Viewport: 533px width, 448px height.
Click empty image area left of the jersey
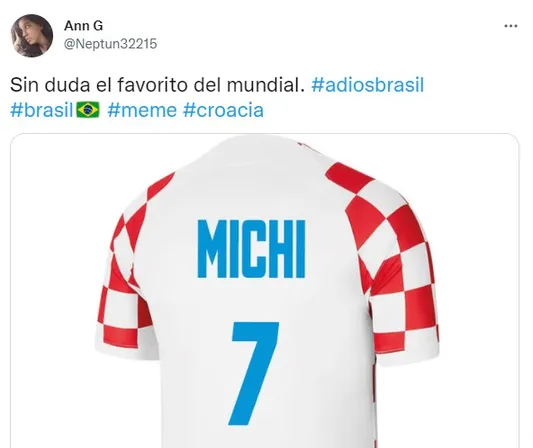click(x=51, y=289)
